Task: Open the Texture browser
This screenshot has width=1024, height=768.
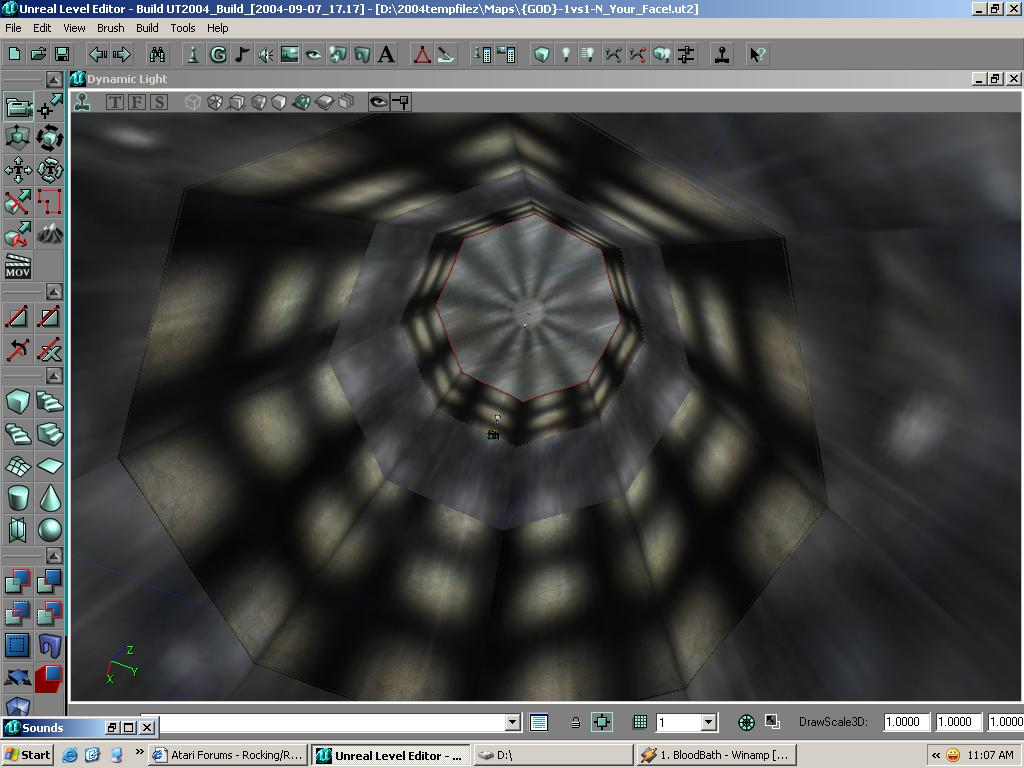Action: [290, 55]
